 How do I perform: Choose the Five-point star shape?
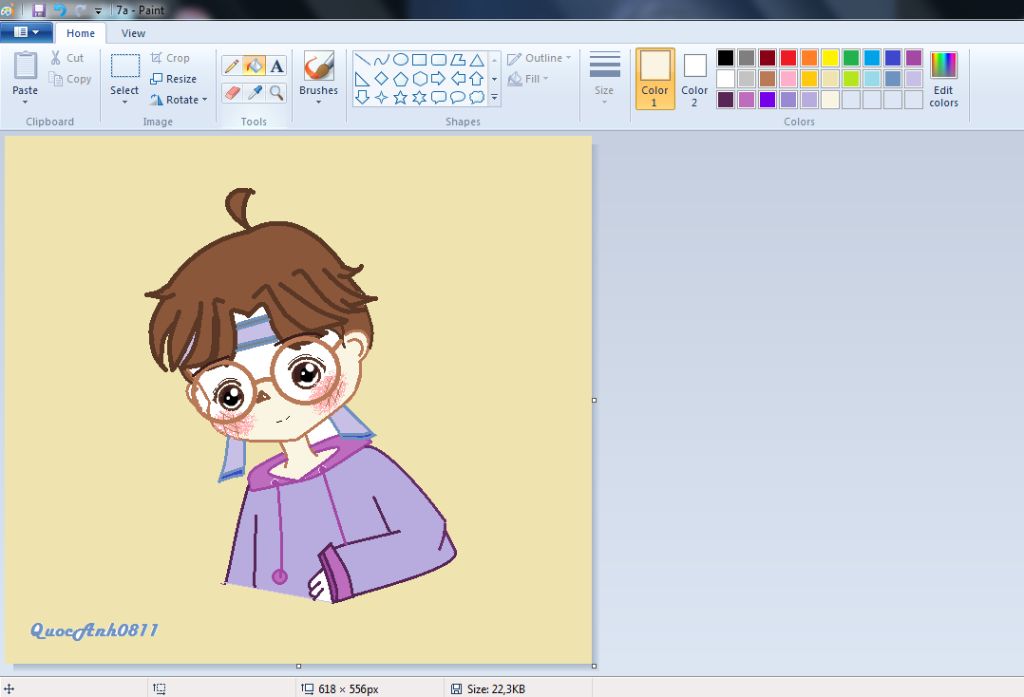click(400, 97)
